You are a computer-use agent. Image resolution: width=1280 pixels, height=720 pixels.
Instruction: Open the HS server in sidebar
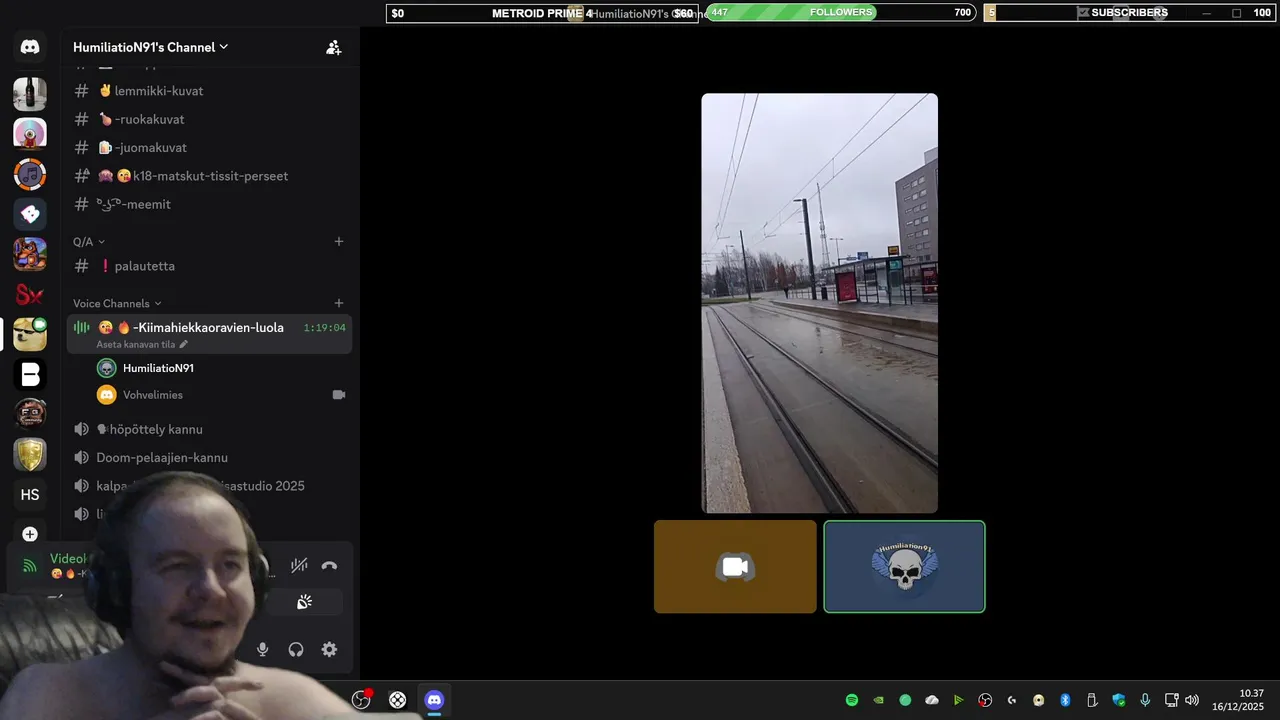pyautogui.click(x=30, y=495)
